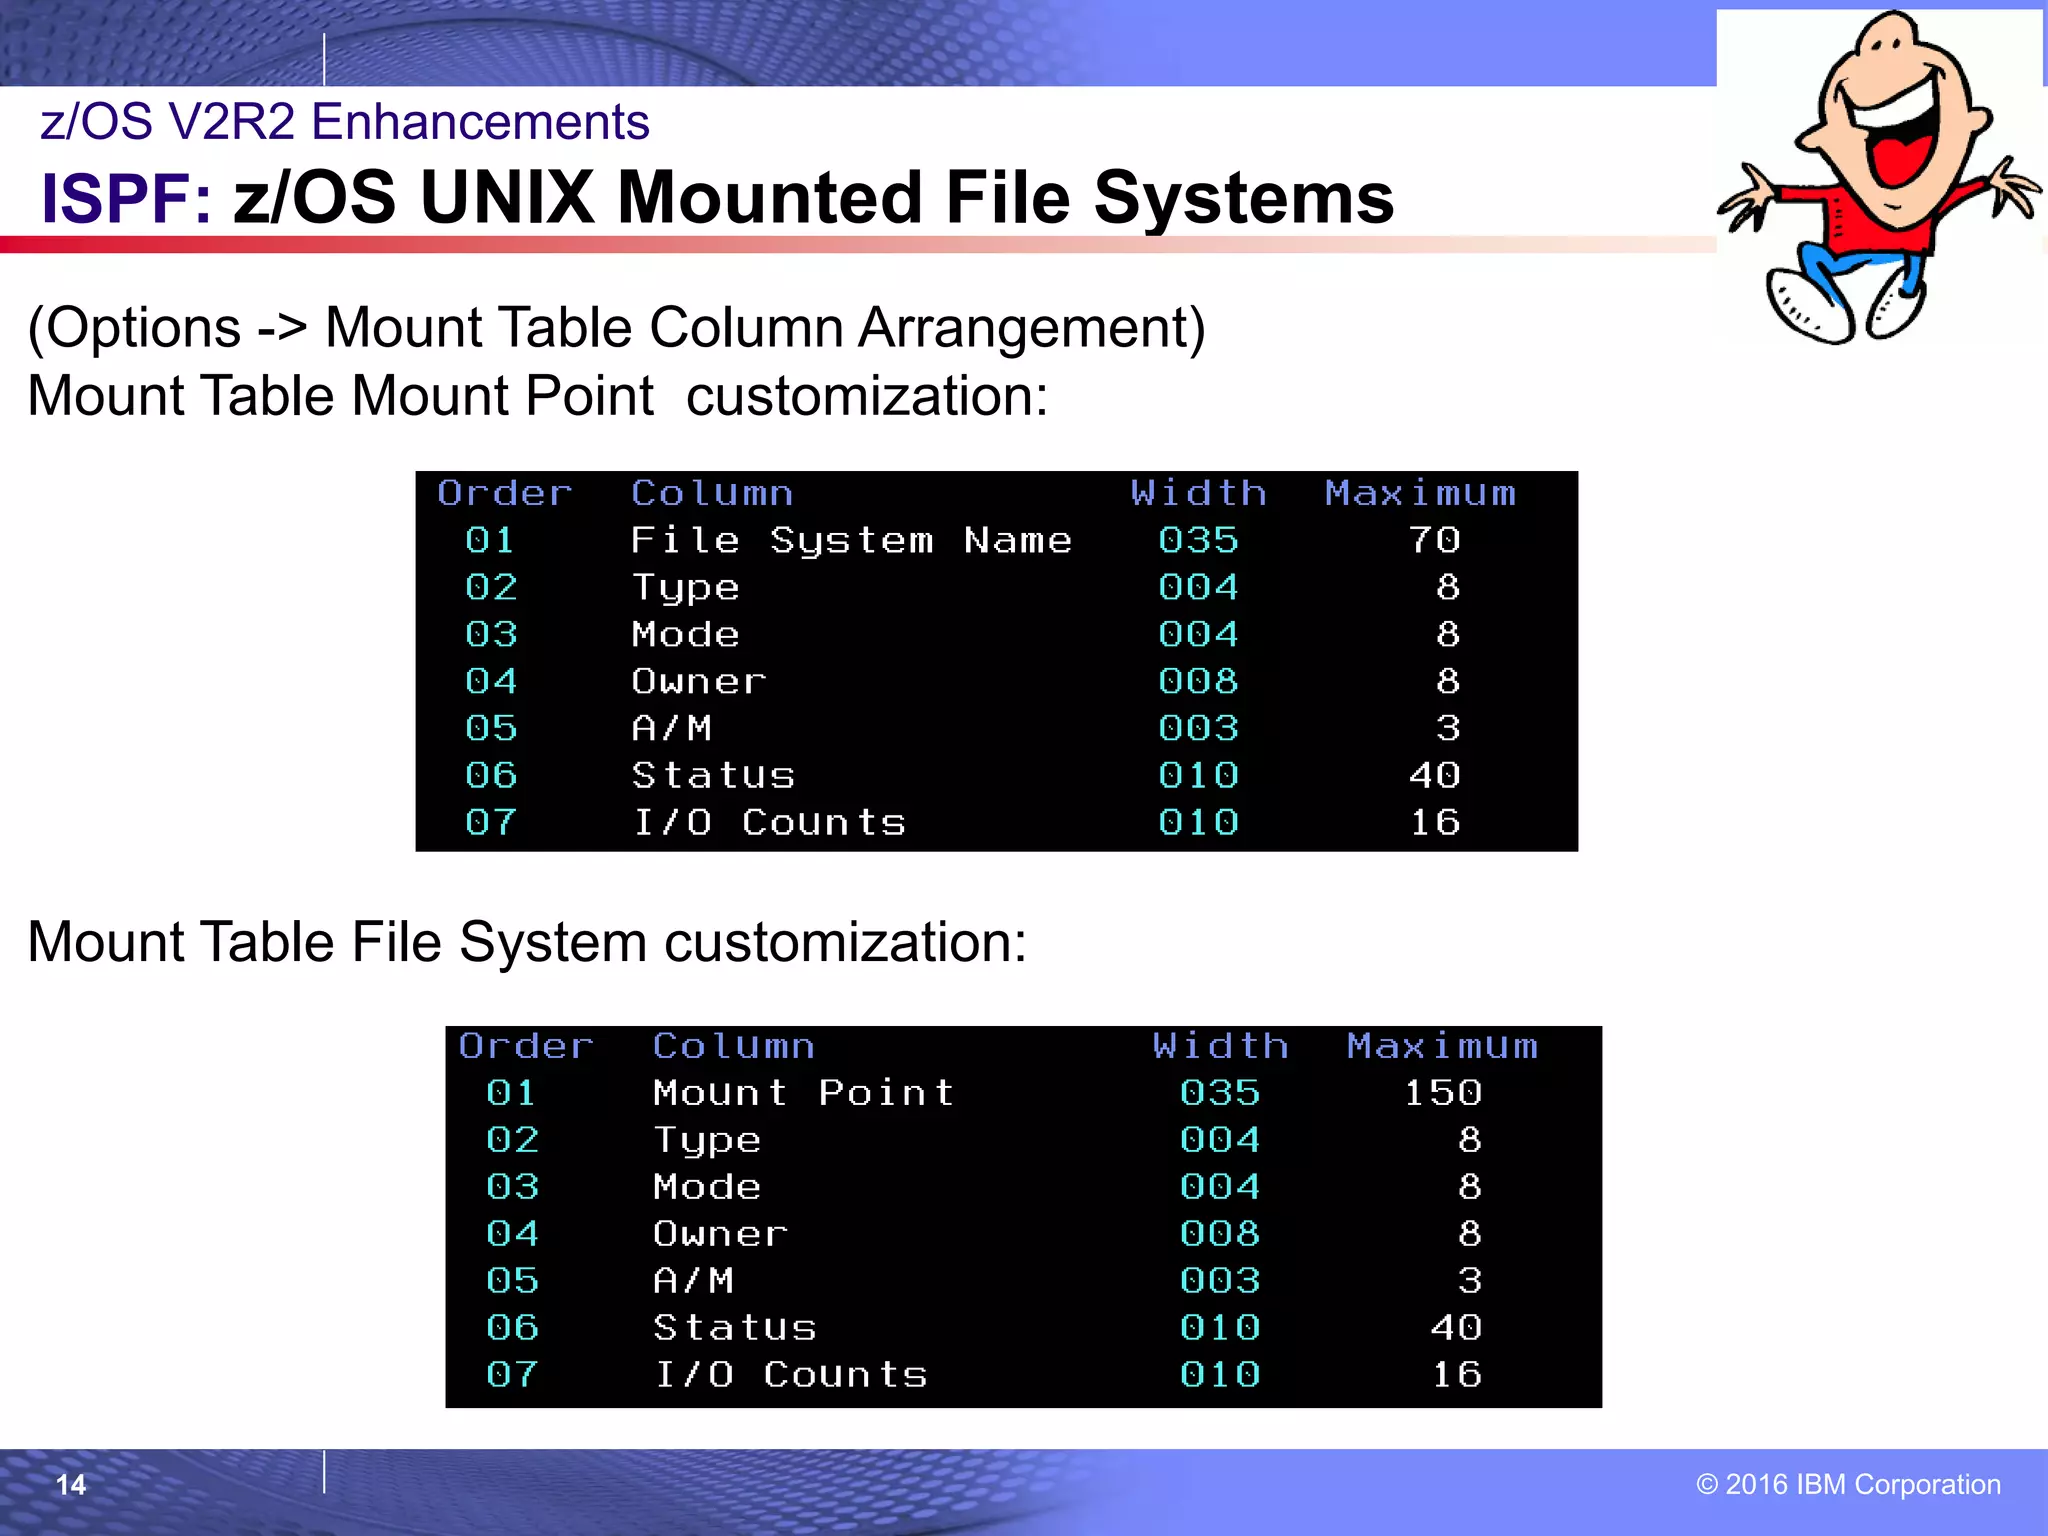This screenshot has height=1536, width=2048.
Task: Click Width 003 in A/M row, Mount Point table
Action: pyautogui.click(x=1220, y=1281)
